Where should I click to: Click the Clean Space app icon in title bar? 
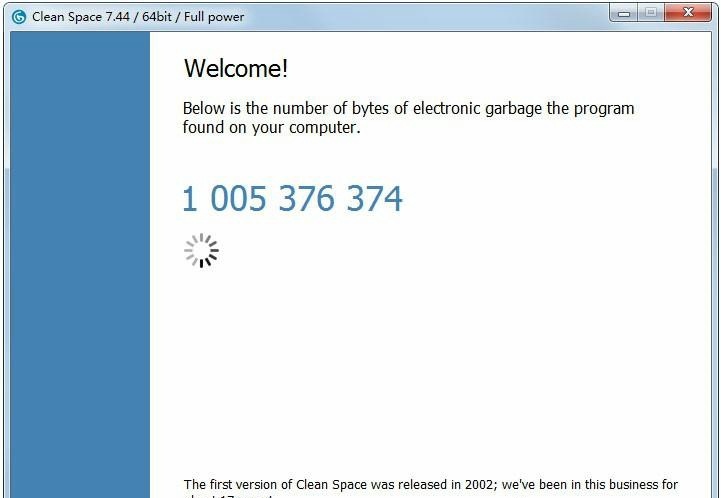pos(19,17)
